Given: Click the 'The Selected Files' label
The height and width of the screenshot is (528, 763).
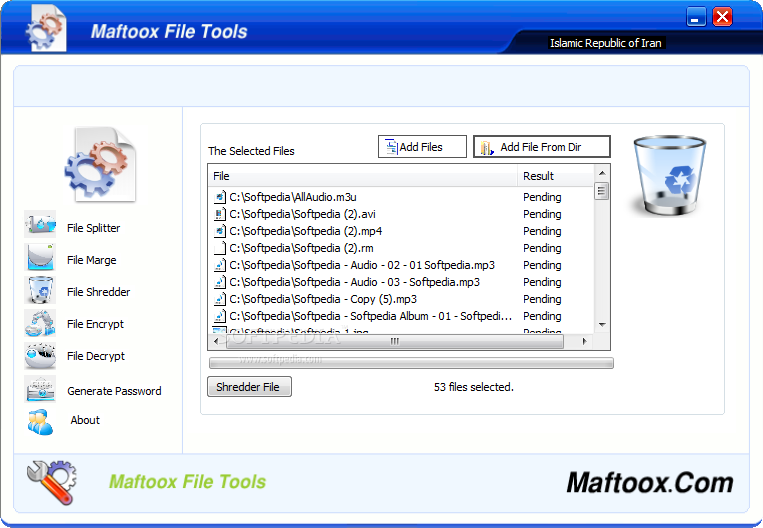Looking at the screenshot, I should coord(251,151).
